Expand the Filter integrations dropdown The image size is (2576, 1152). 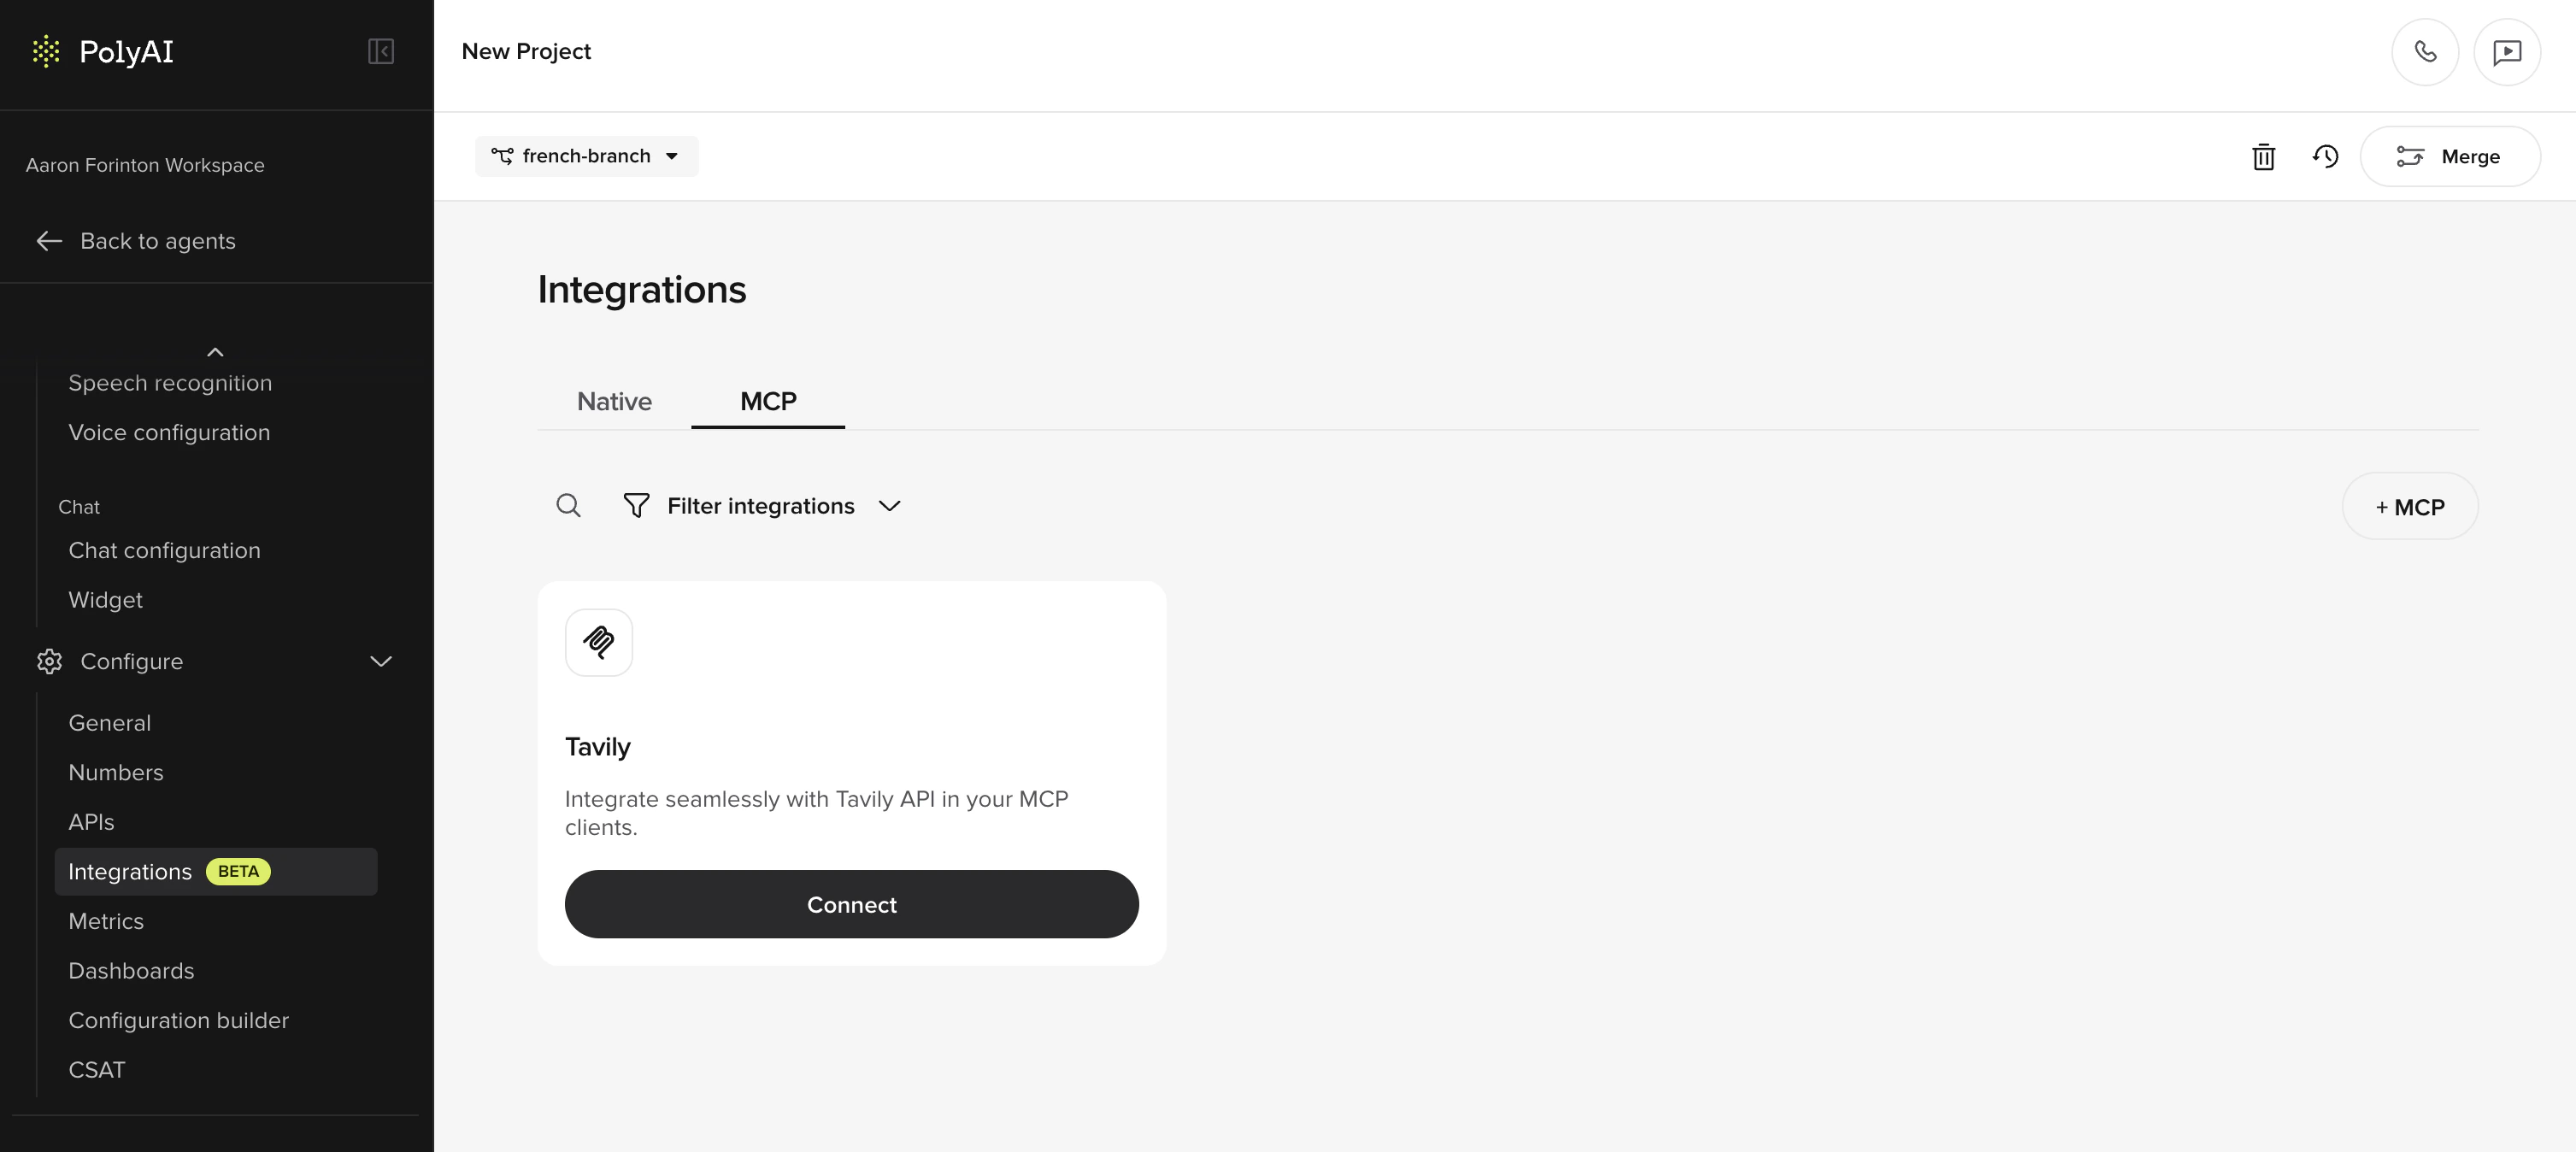click(x=890, y=507)
